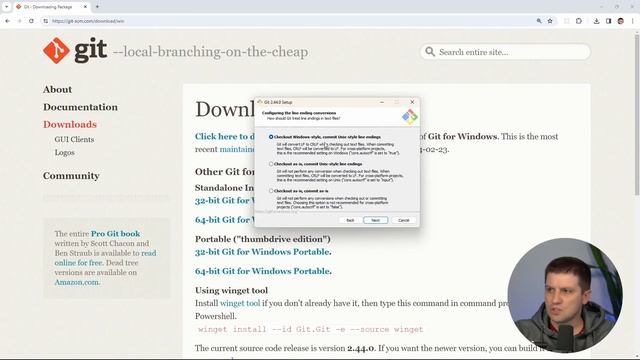
Task: Open the Documentation section
Action: pyautogui.click(x=80, y=107)
